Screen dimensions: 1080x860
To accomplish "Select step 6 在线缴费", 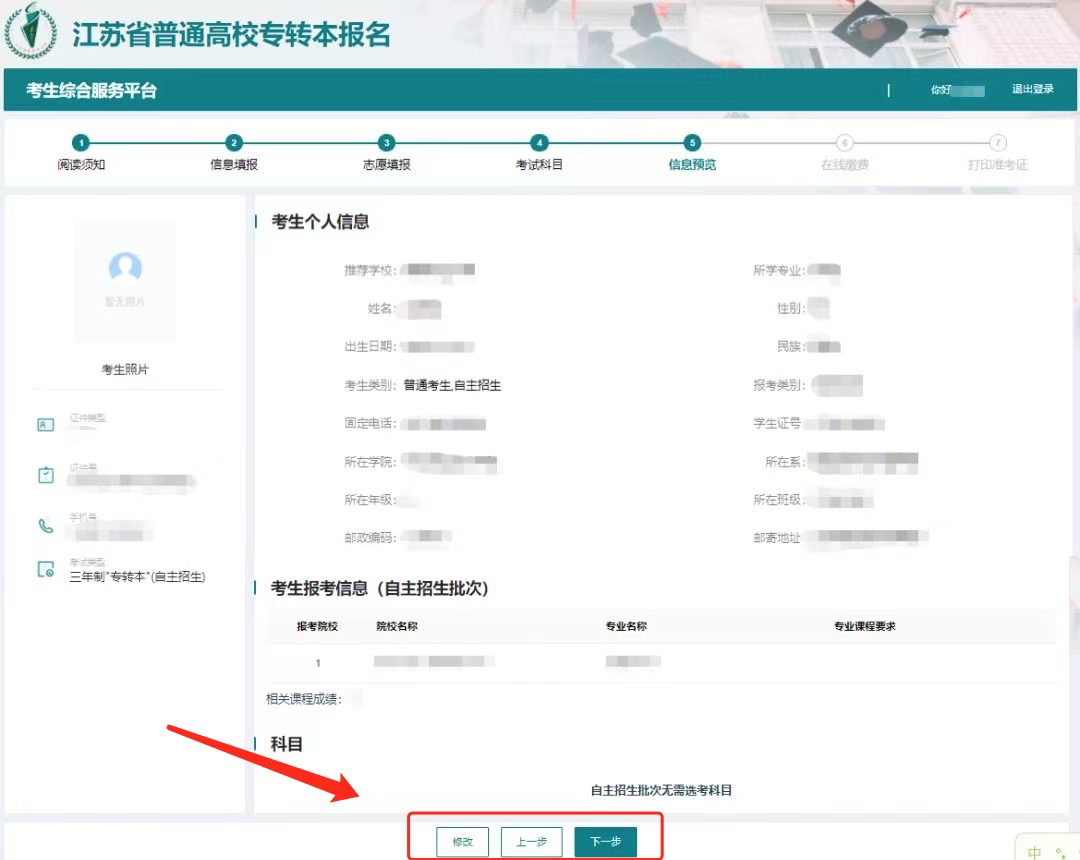I will (844, 153).
